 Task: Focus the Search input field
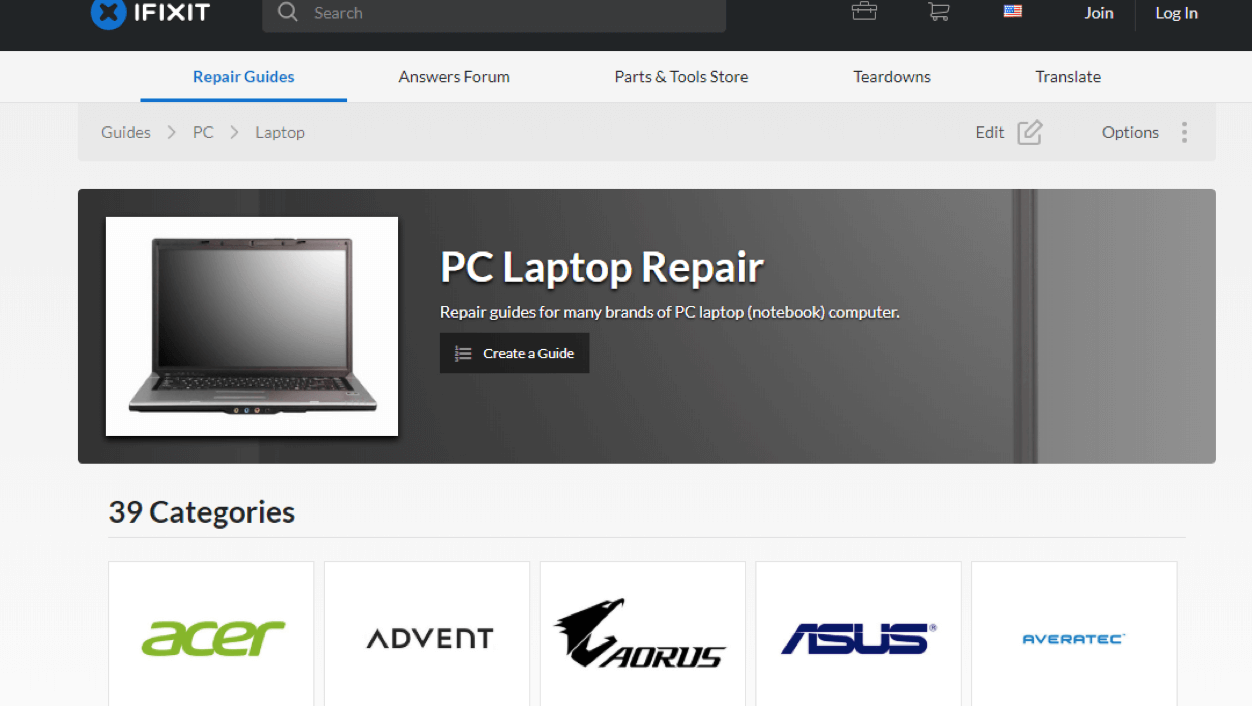point(494,13)
